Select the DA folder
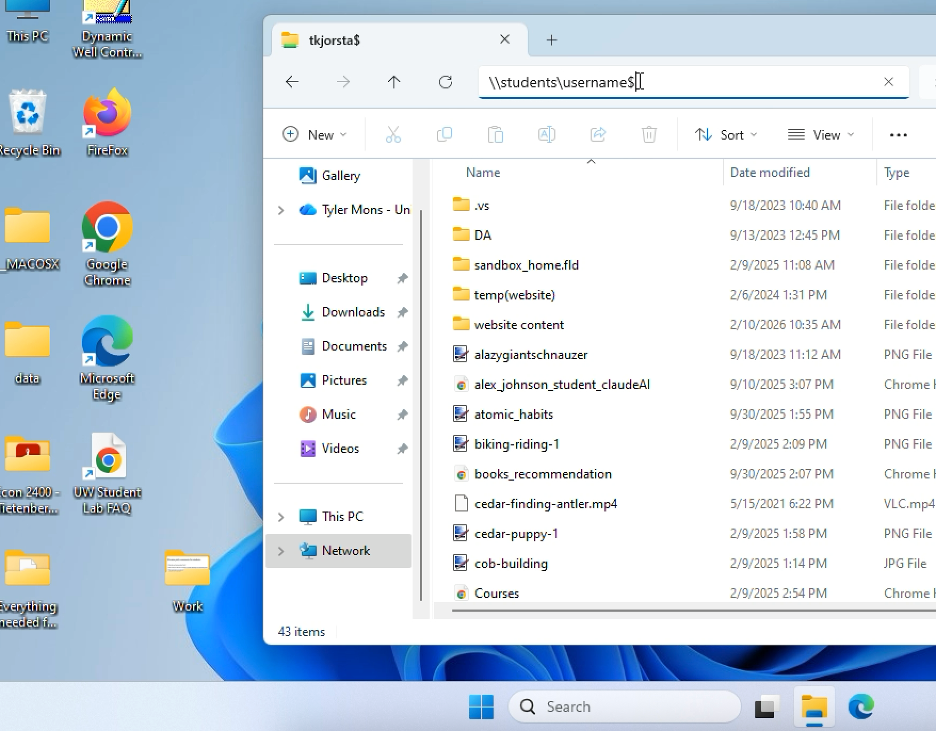The height and width of the screenshot is (732, 936). 482,235
